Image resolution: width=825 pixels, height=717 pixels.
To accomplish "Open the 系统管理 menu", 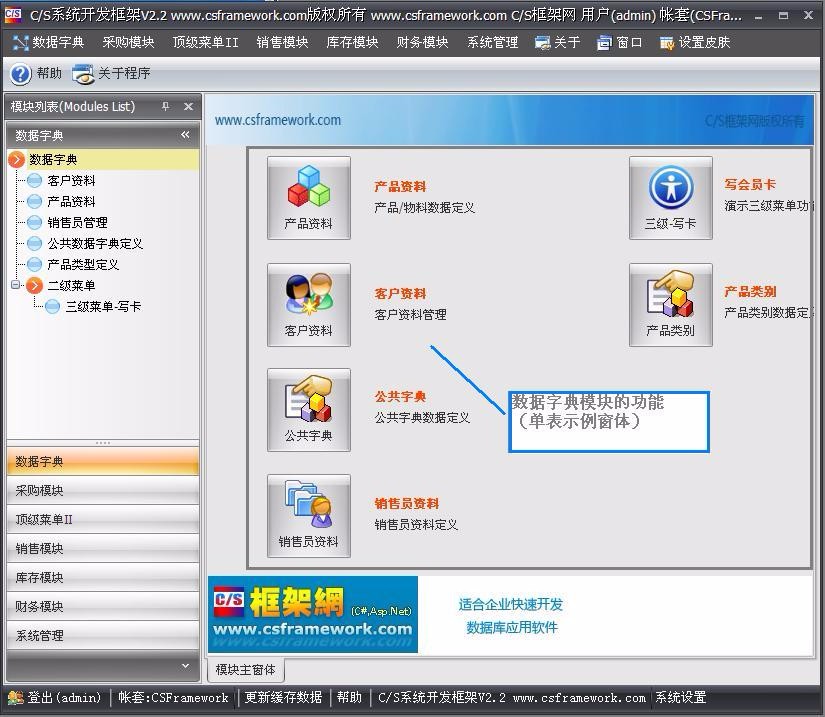I will tap(492, 42).
